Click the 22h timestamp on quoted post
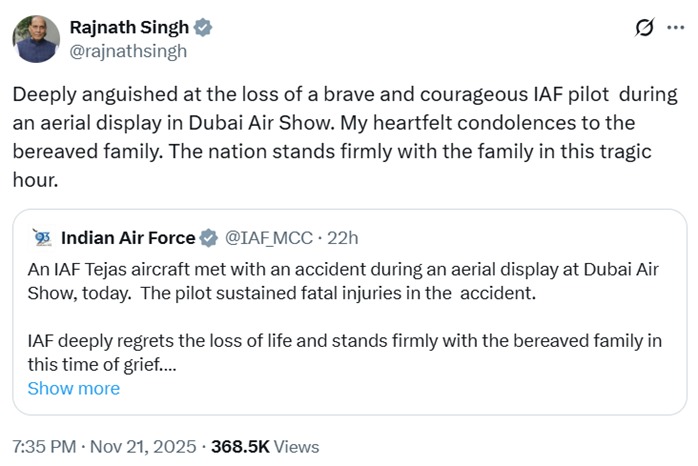Image resolution: width=698 pixels, height=466 pixels. click(342, 238)
